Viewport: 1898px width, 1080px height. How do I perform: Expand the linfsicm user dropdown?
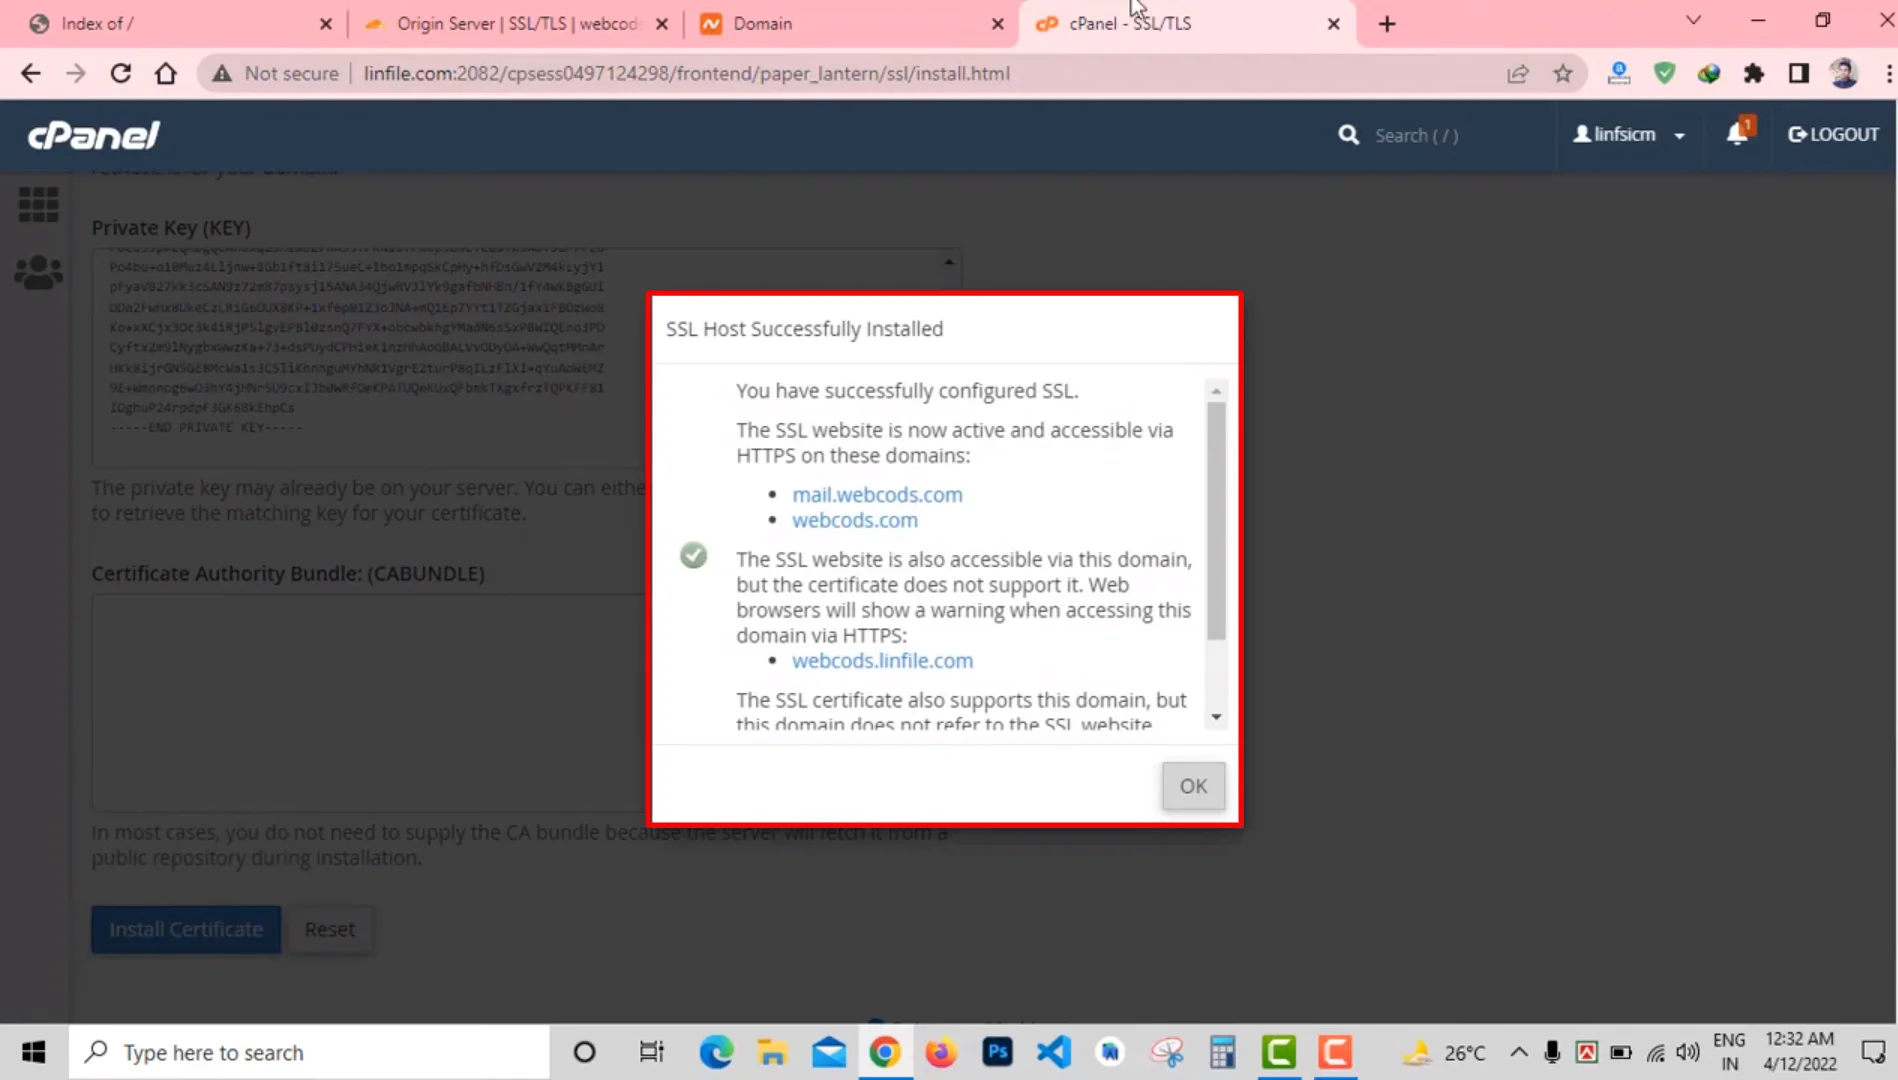pyautogui.click(x=1629, y=135)
